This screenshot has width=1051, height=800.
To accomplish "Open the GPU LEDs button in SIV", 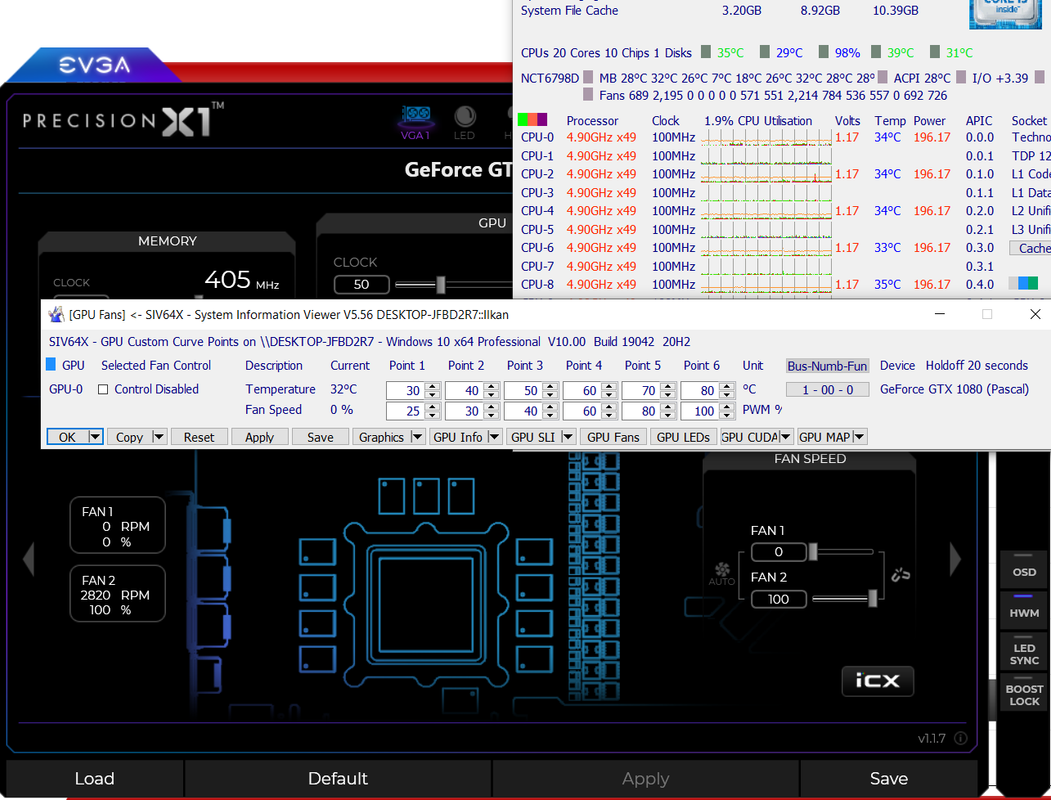I will click(683, 437).
